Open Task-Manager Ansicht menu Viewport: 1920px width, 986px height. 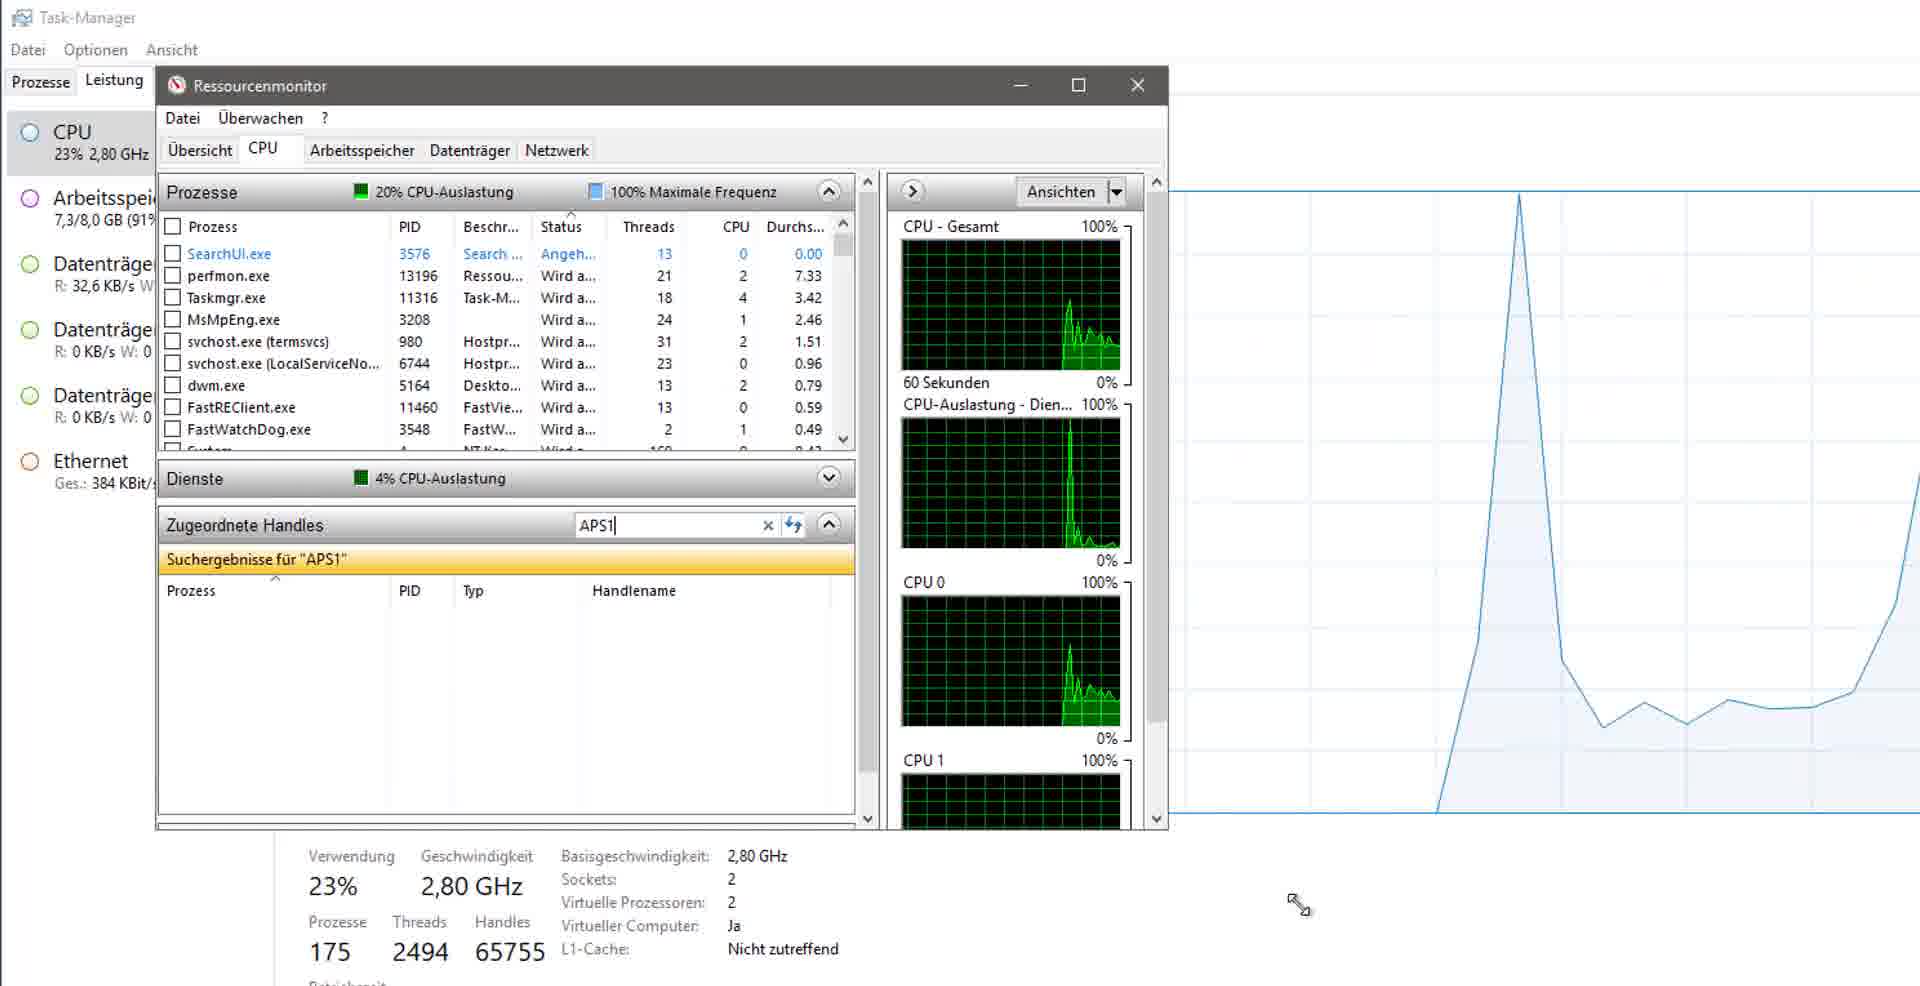pos(171,50)
